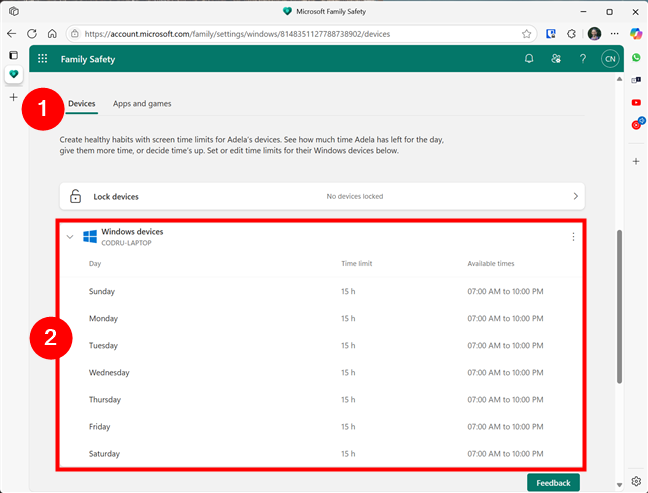Go to the browser home page

[52, 33]
